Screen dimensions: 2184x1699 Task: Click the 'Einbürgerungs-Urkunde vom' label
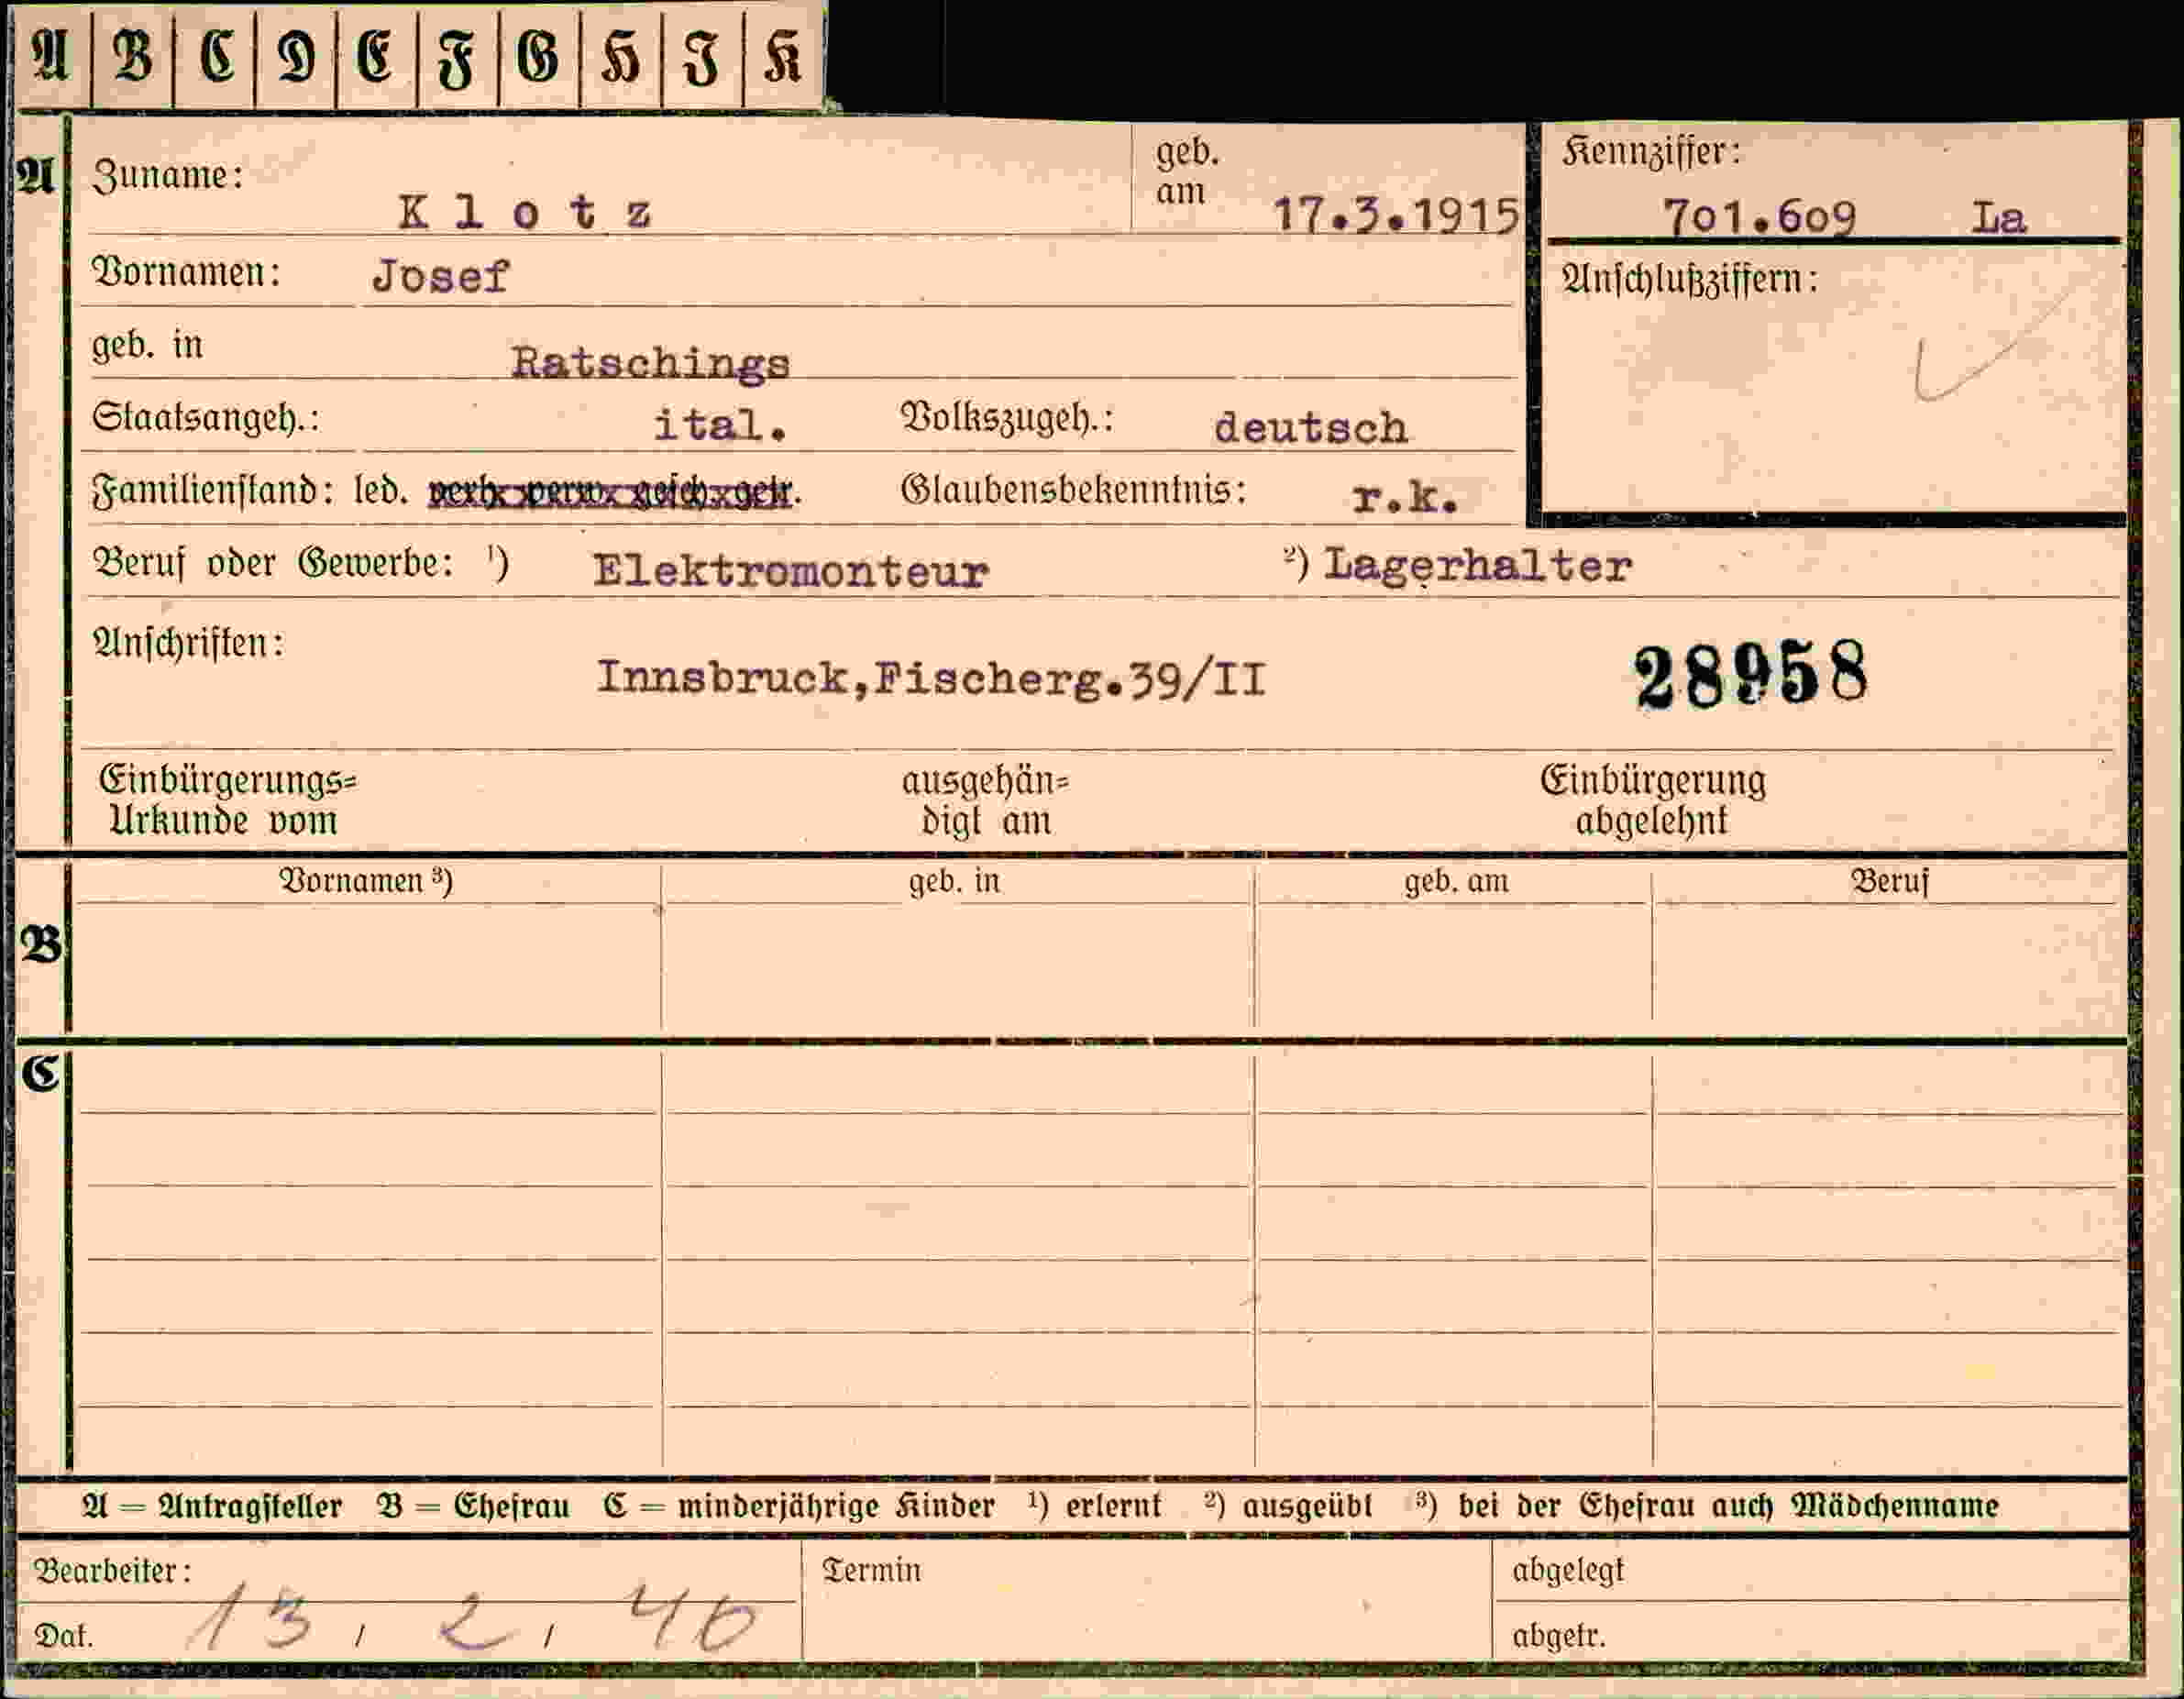227,800
